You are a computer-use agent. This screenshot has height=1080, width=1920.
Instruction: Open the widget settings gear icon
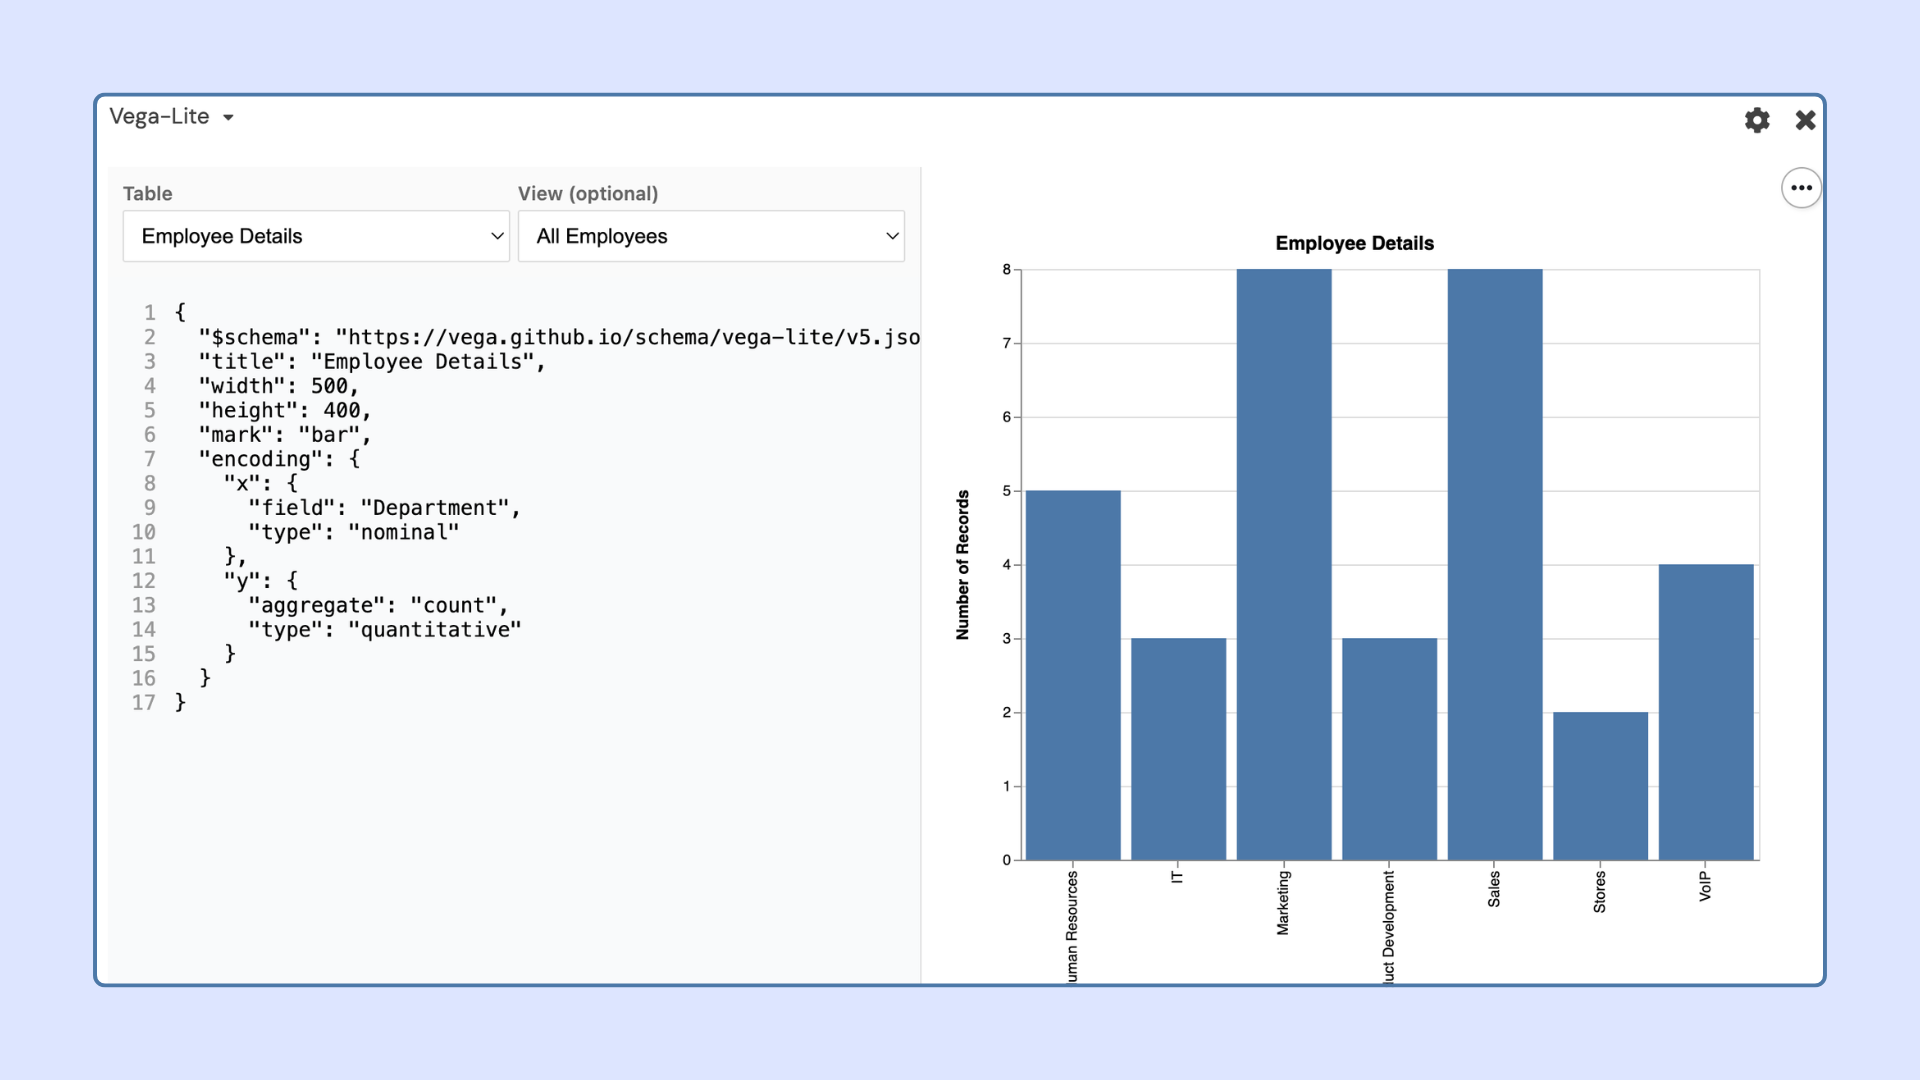[1757, 120]
